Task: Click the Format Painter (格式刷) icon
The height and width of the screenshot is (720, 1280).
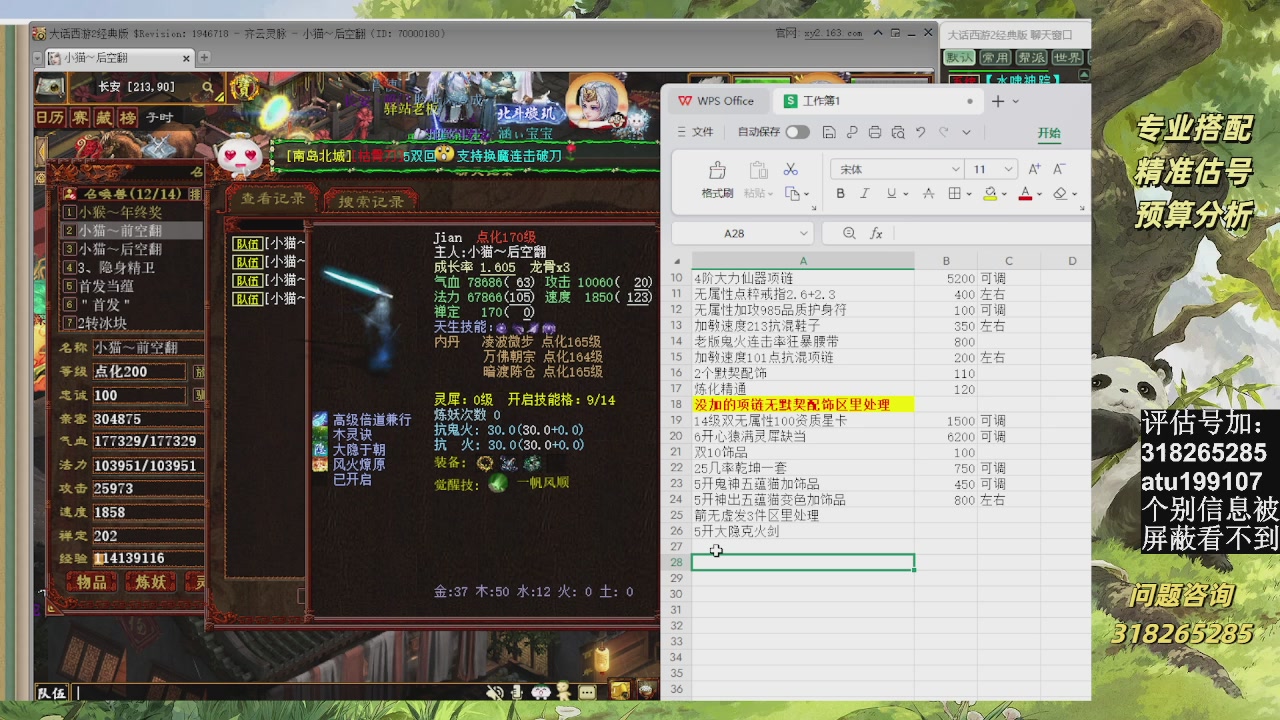Action: tap(717, 170)
